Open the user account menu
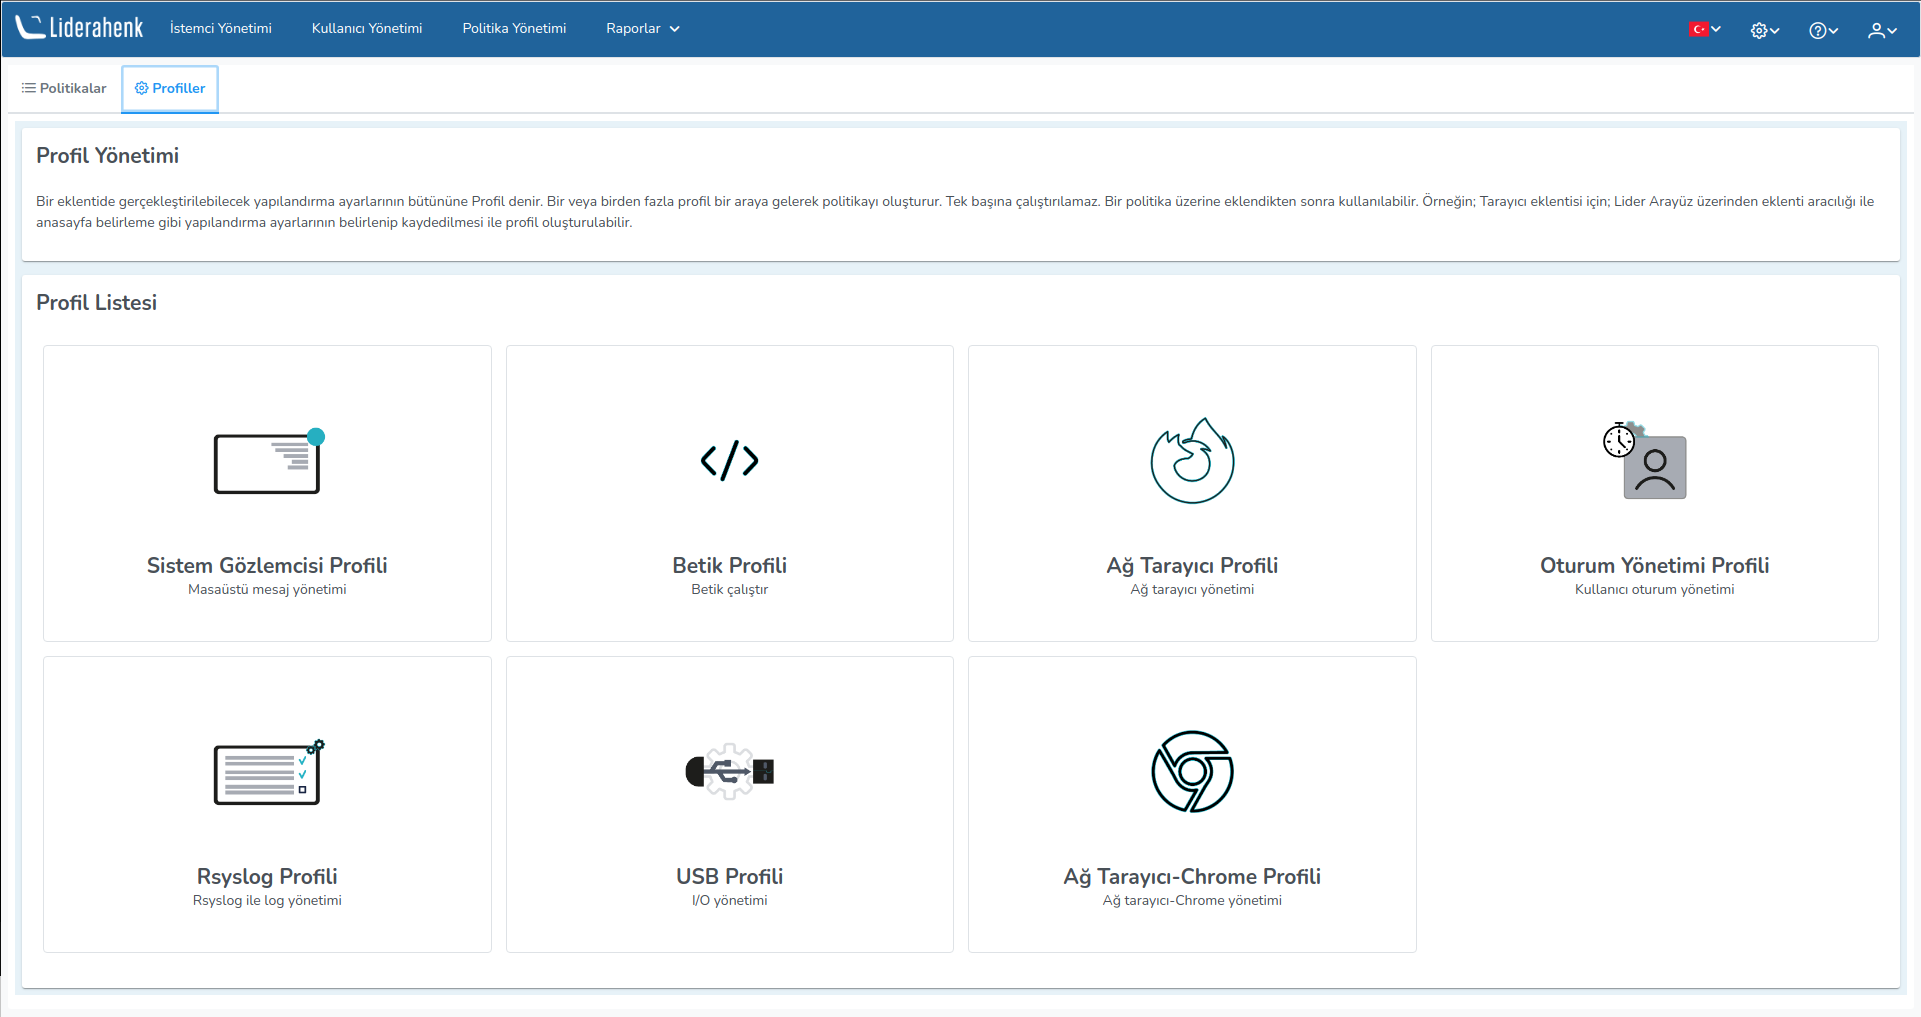 [1882, 30]
